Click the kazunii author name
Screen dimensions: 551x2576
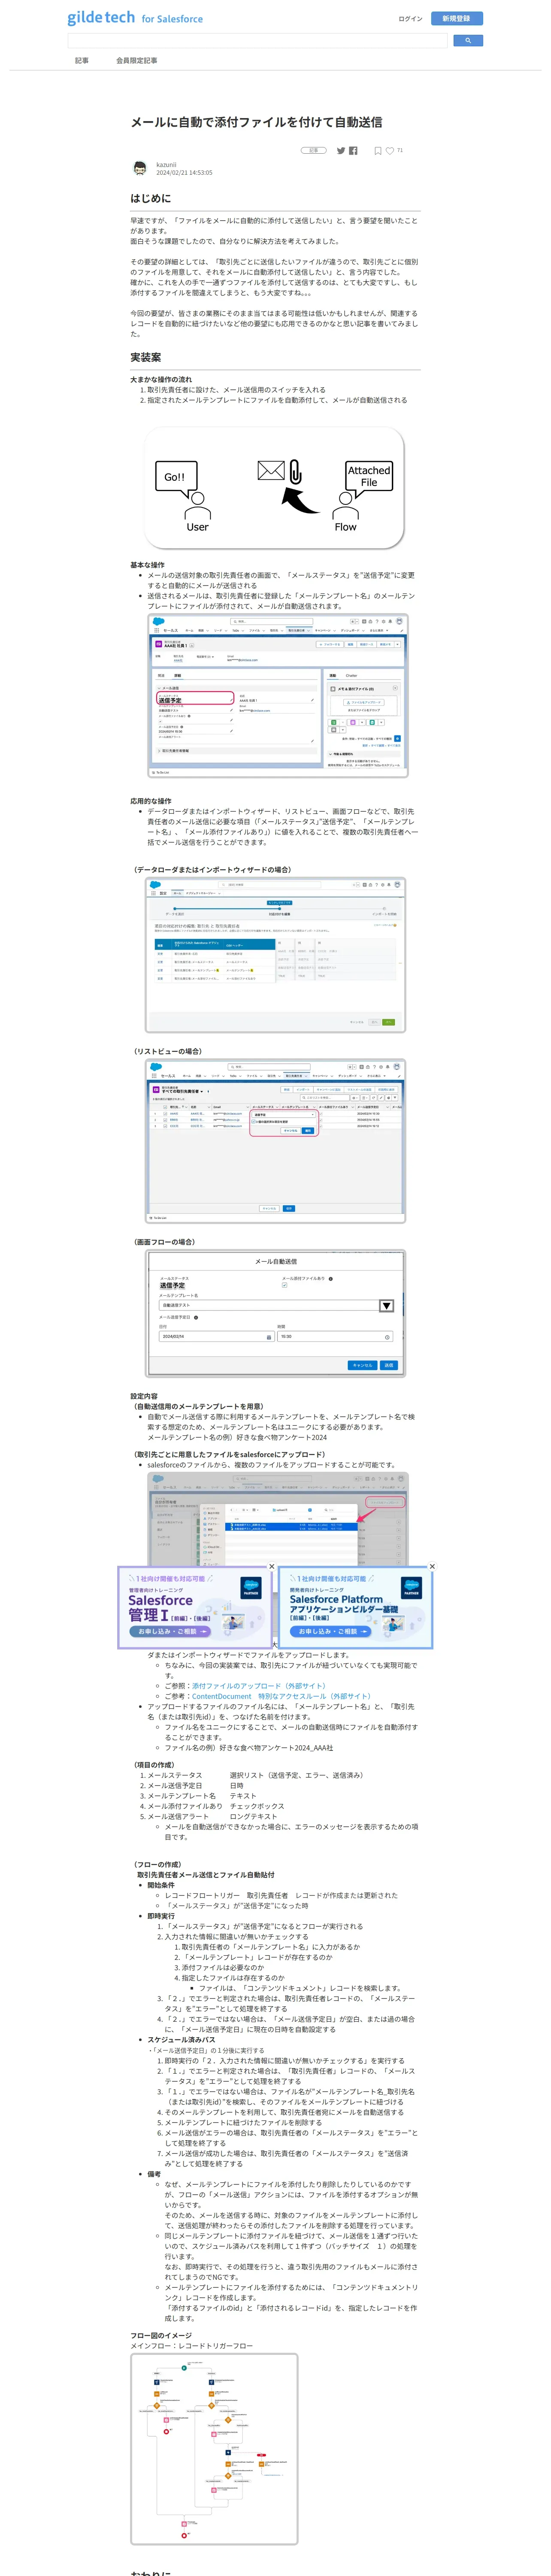coord(166,165)
